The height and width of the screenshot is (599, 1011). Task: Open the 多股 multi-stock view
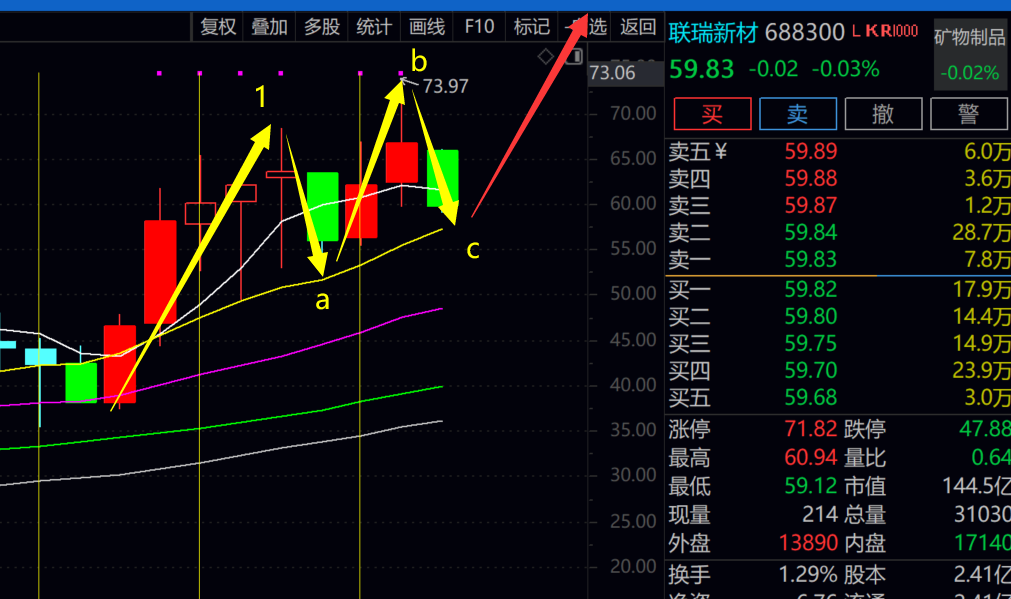coord(322,27)
